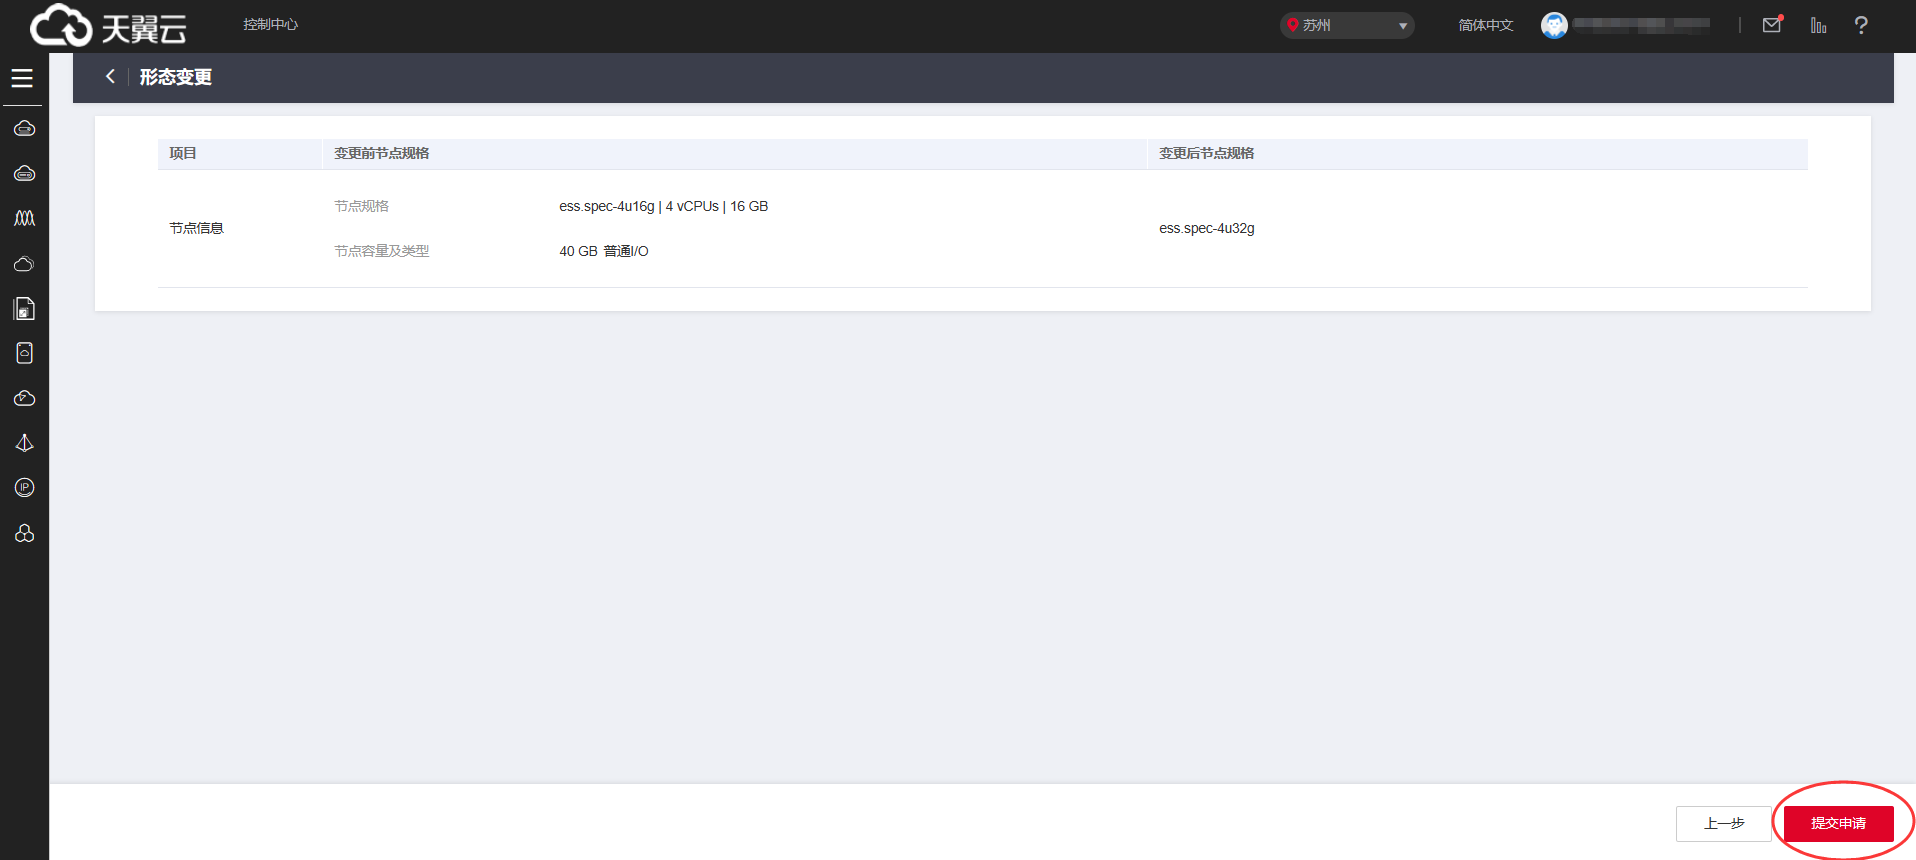Open the hamburger menu in the sidebar
The image size is (1916, 860).
point(22,78)
